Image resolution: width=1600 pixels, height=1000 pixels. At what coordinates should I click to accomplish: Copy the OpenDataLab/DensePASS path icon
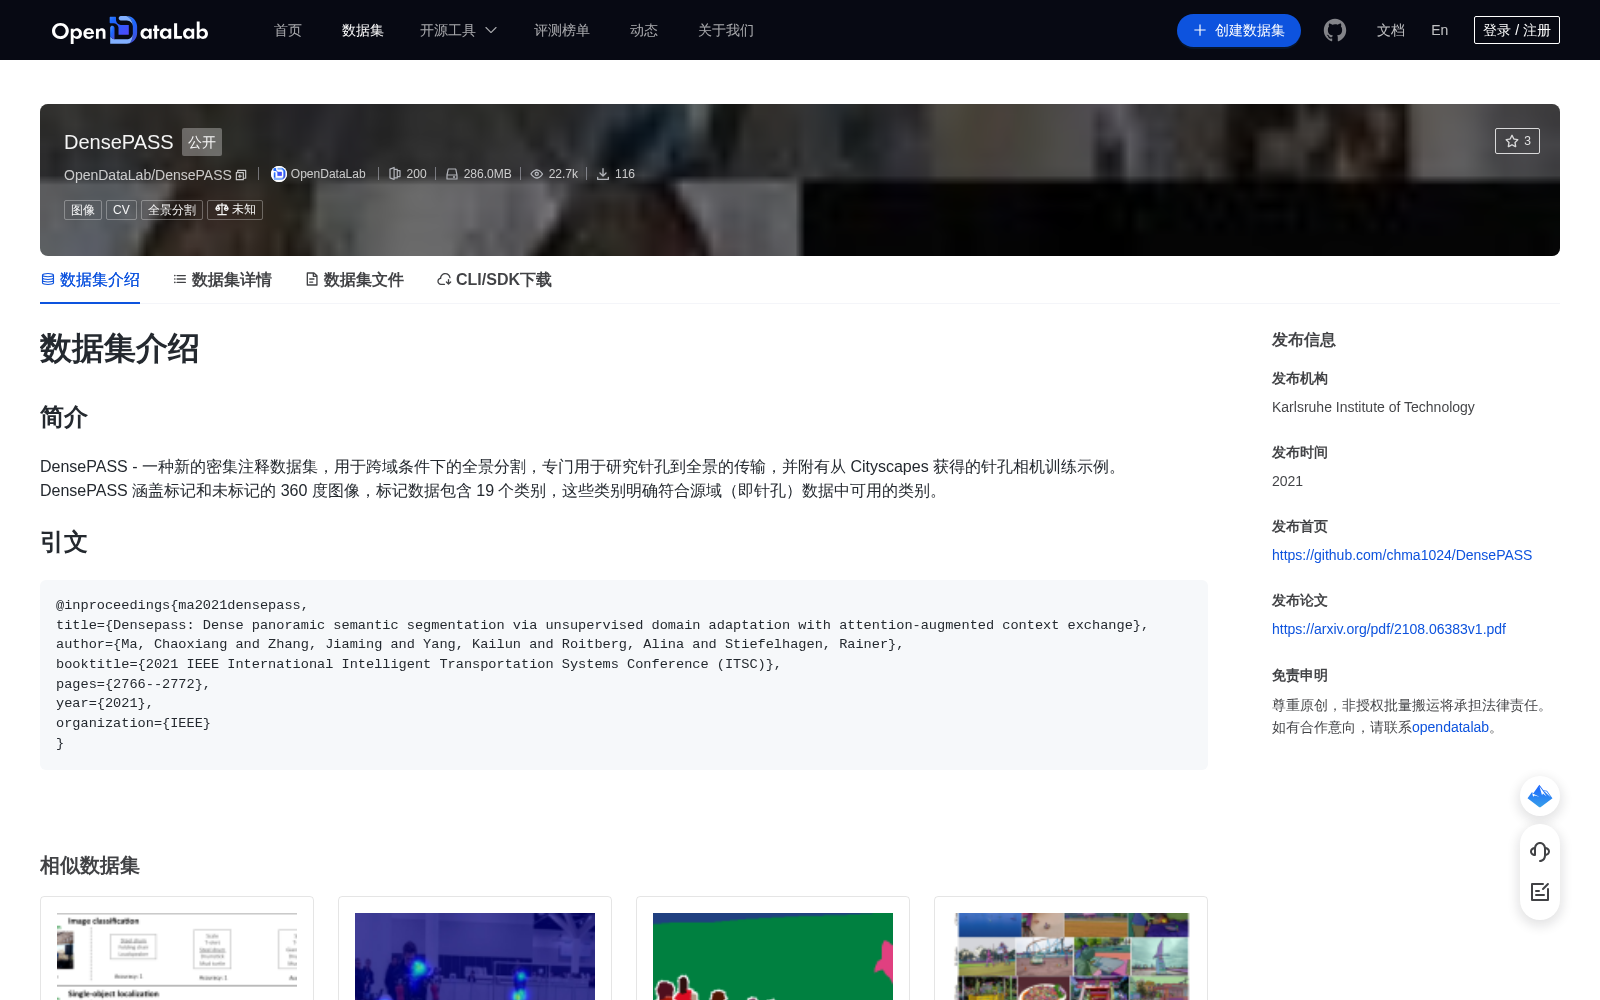coord(241,175)
